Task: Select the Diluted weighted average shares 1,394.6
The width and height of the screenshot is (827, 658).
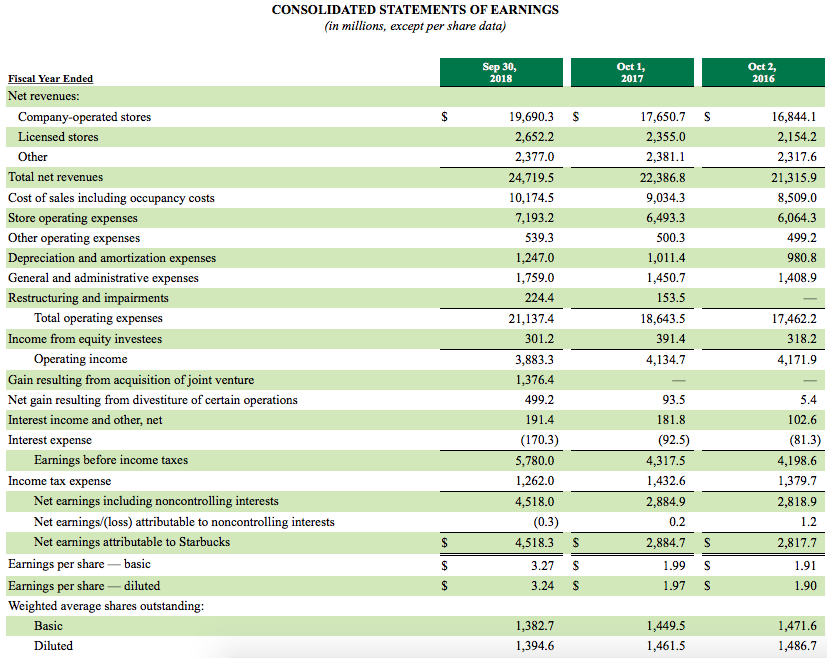Action: 536,646
